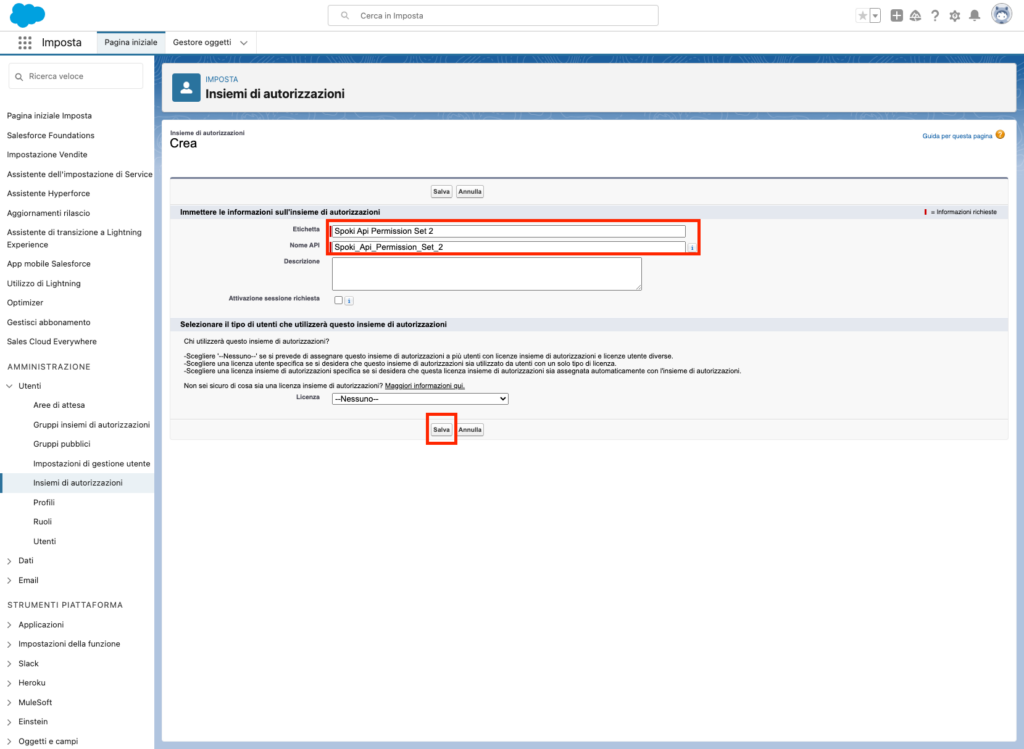This screenshot has width=1024, height=749.
Task: Click the Descrizione text area
Action: [x=486, y=273]
